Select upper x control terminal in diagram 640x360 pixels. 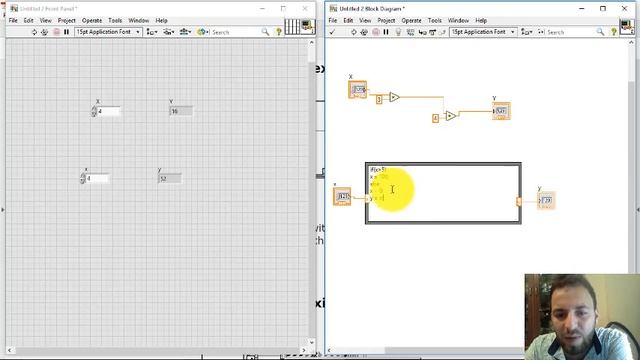click(358, 89)
